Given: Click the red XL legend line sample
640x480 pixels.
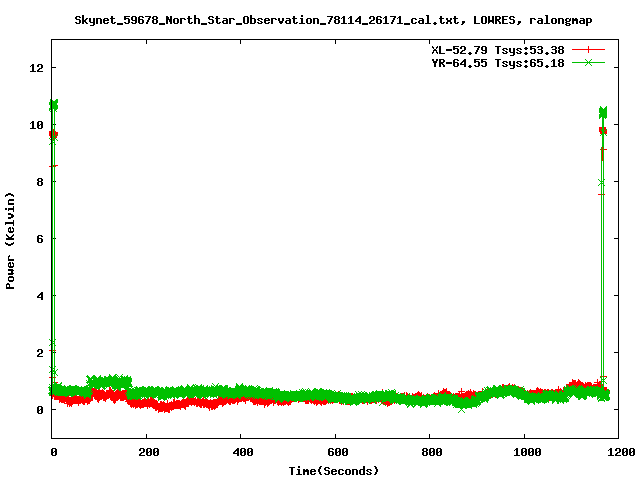Looking at the screenshot, I should click(588, 50).
